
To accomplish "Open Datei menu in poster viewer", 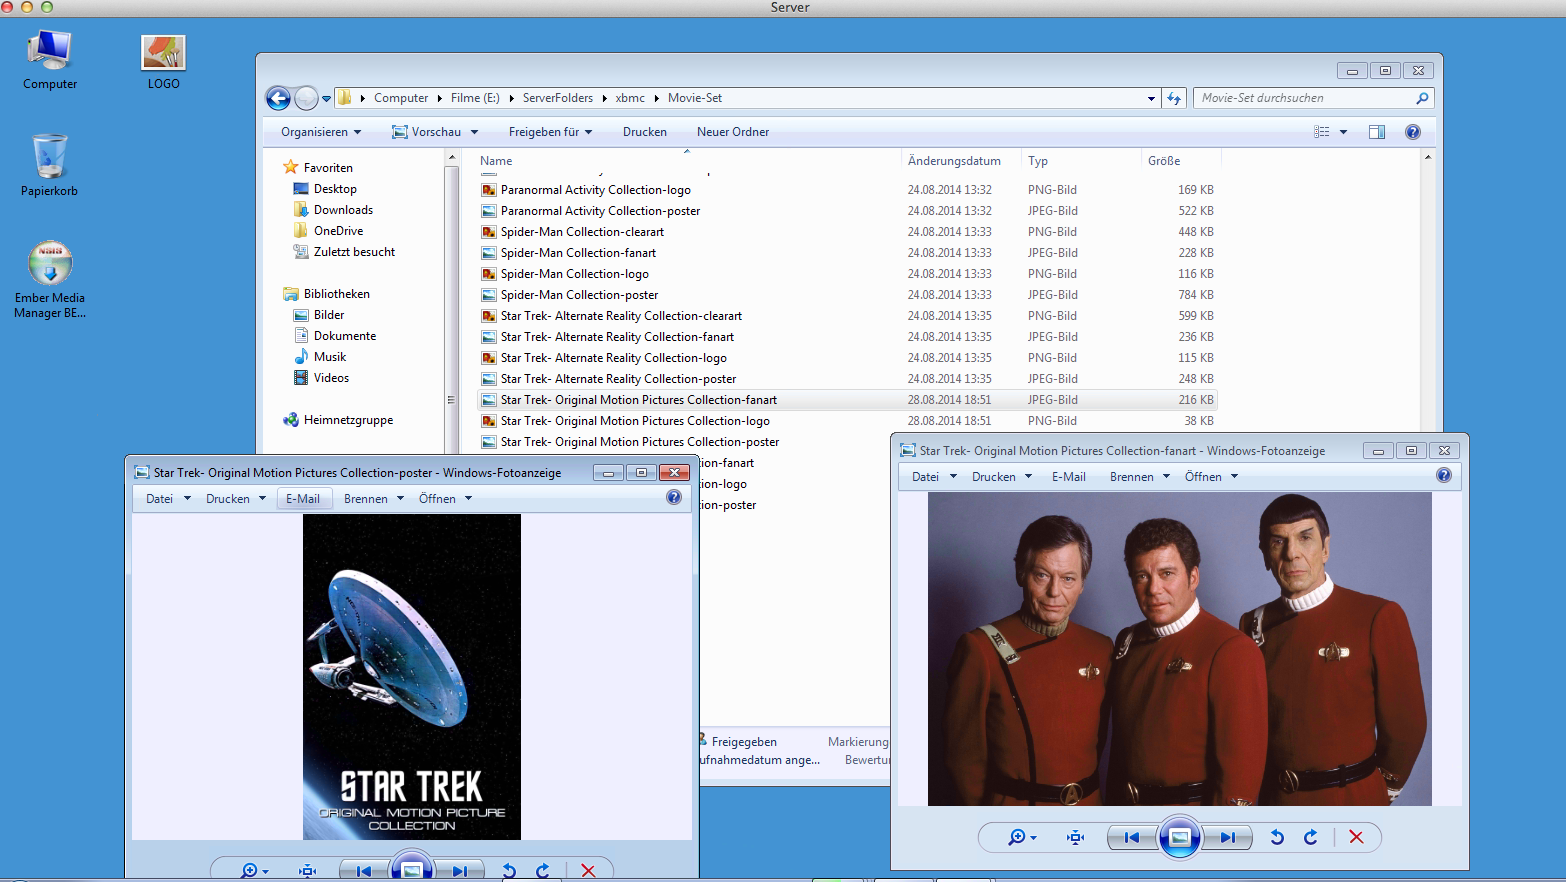I will pyautogui.click(x=168, y=499).
